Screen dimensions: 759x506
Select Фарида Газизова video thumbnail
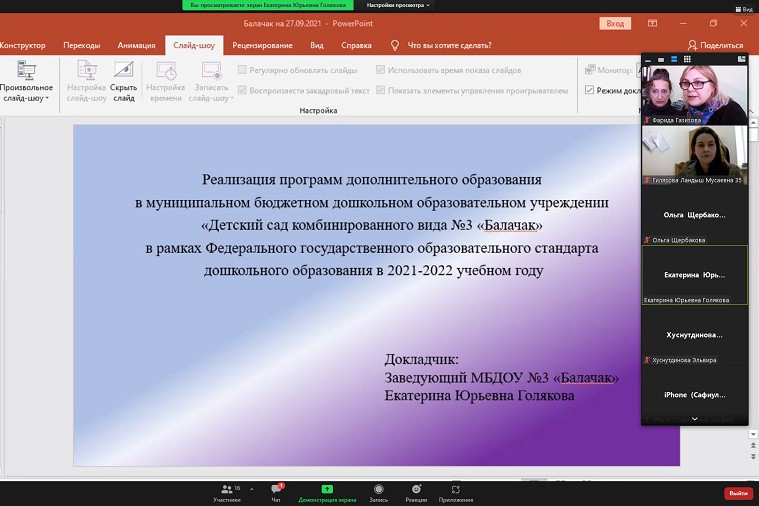click(x=695, y=95)
